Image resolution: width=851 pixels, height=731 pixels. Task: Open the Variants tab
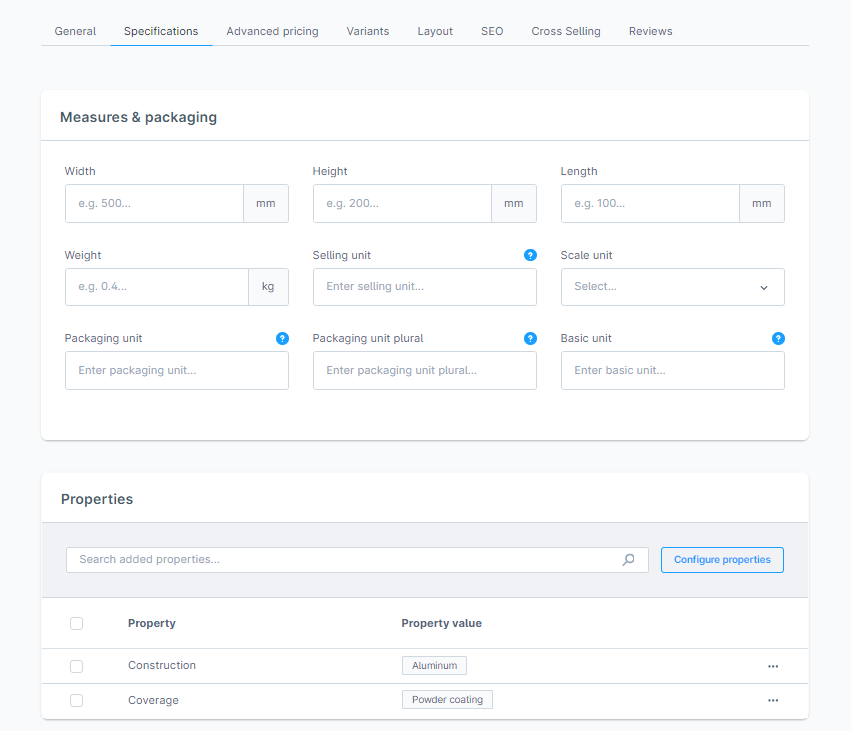click(x=368, y=31)
